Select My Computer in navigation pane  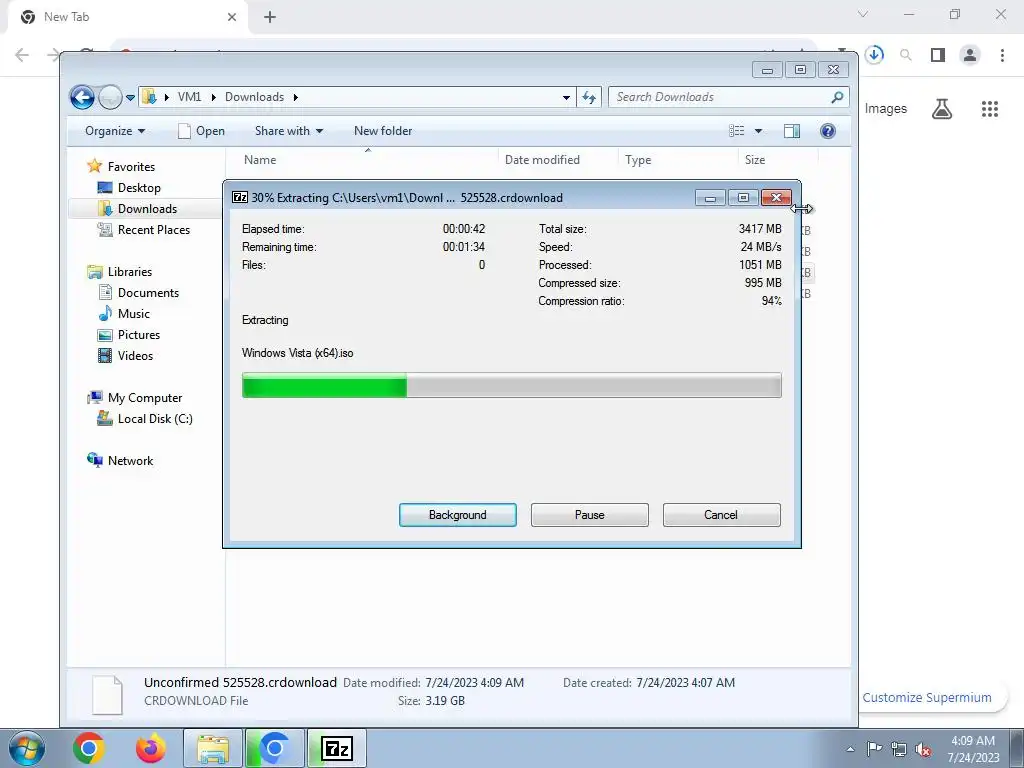(x=145, y=398)
